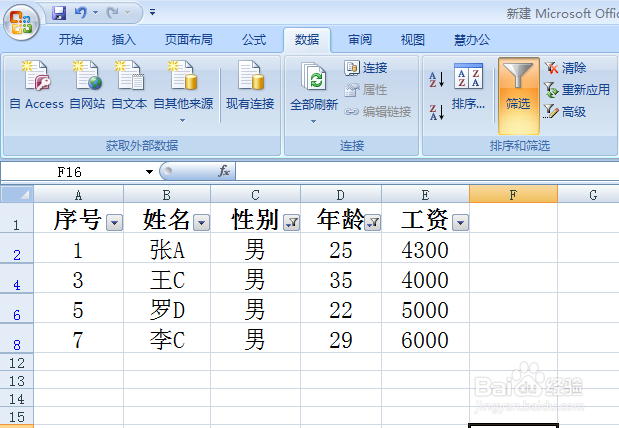Select the age cell 22
The width and height of the screenshot is (619, 428).
341,308
